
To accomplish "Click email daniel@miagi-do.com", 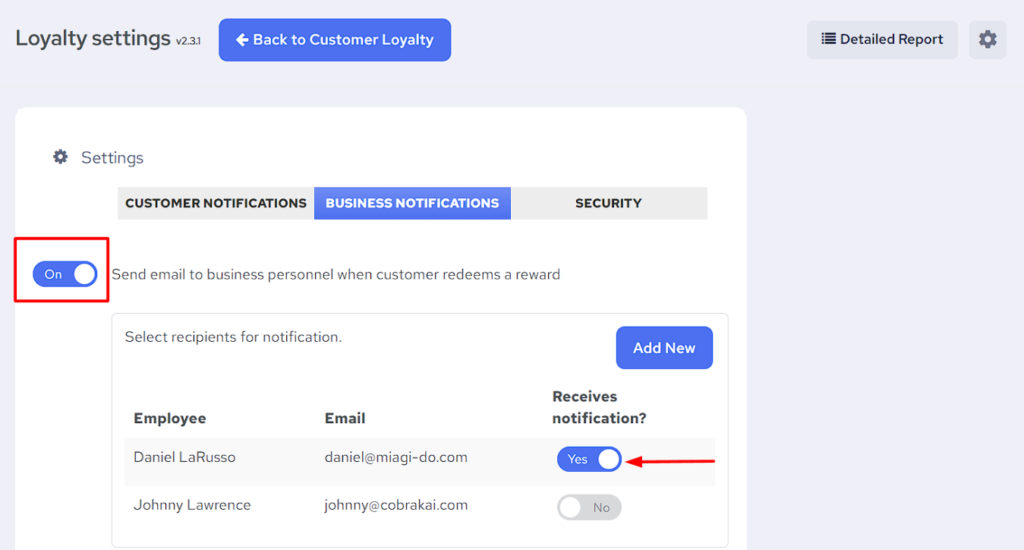I will pos(396,457).
